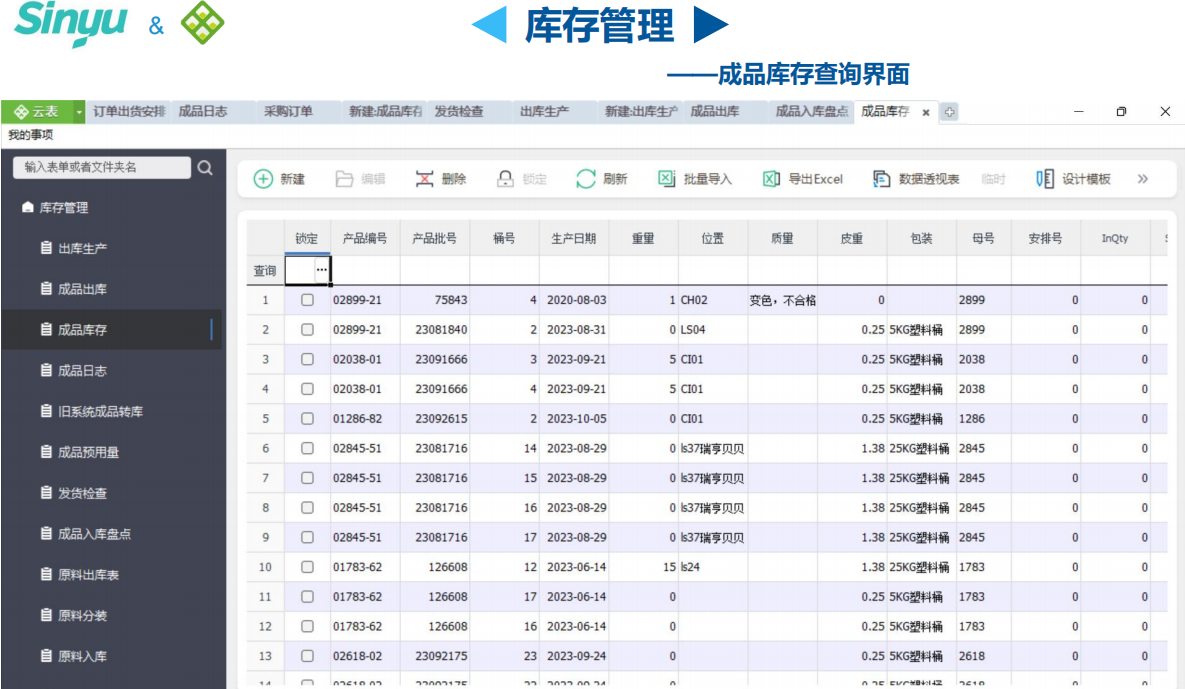1185x689 pixels.
Task: Open the 数据透视表 pivot table tool
Action: click(916, 179)
